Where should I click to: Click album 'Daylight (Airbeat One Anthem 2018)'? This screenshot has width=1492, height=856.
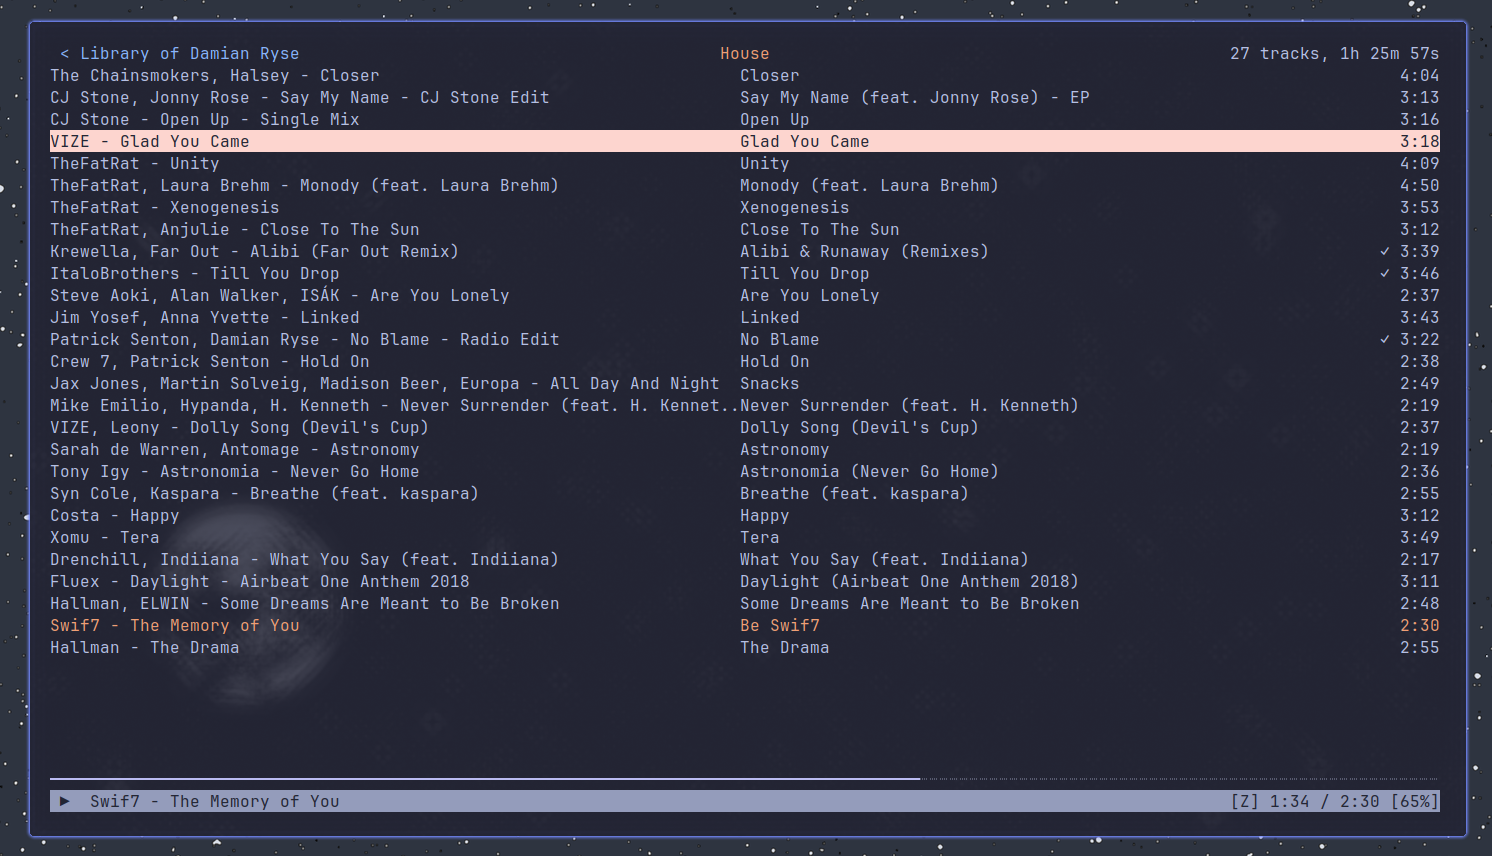click(910, 582)
